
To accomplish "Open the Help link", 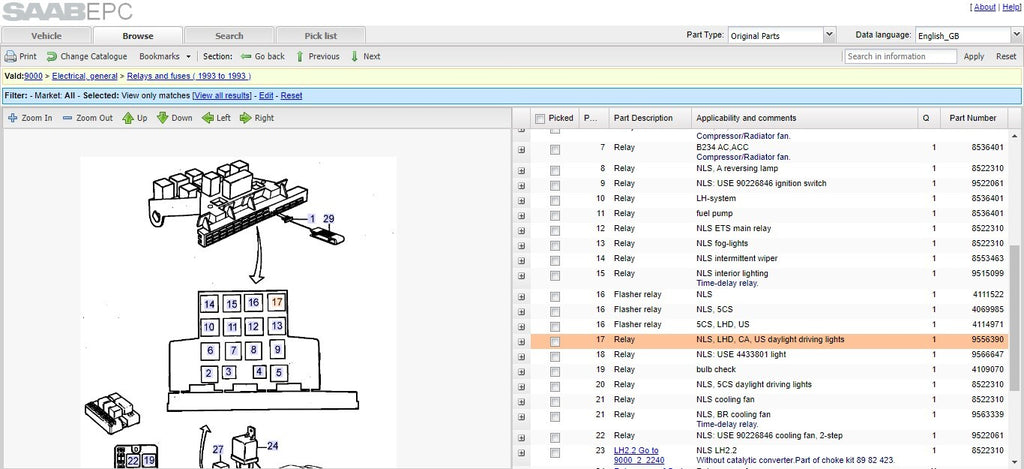I will [x=1010, y=7].
